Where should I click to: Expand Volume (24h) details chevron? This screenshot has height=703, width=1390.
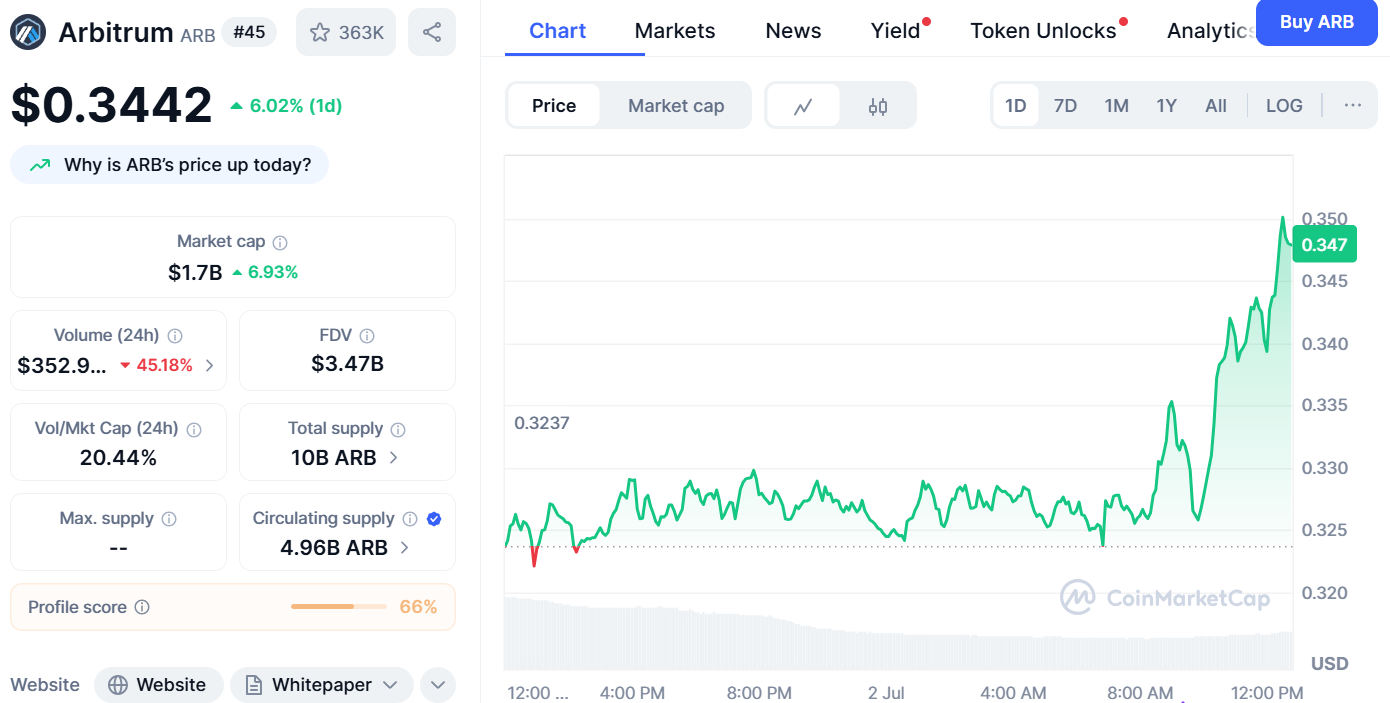209,366
